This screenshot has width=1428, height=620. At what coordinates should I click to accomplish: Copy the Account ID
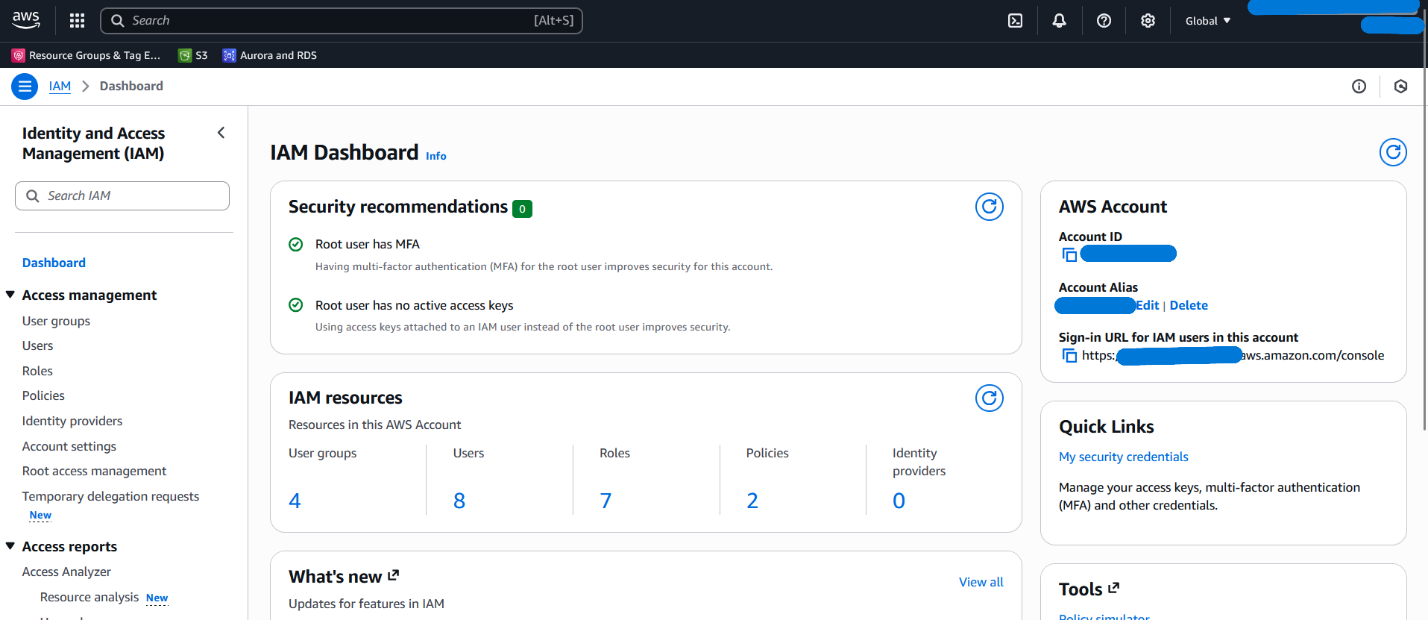point(1070,255)
